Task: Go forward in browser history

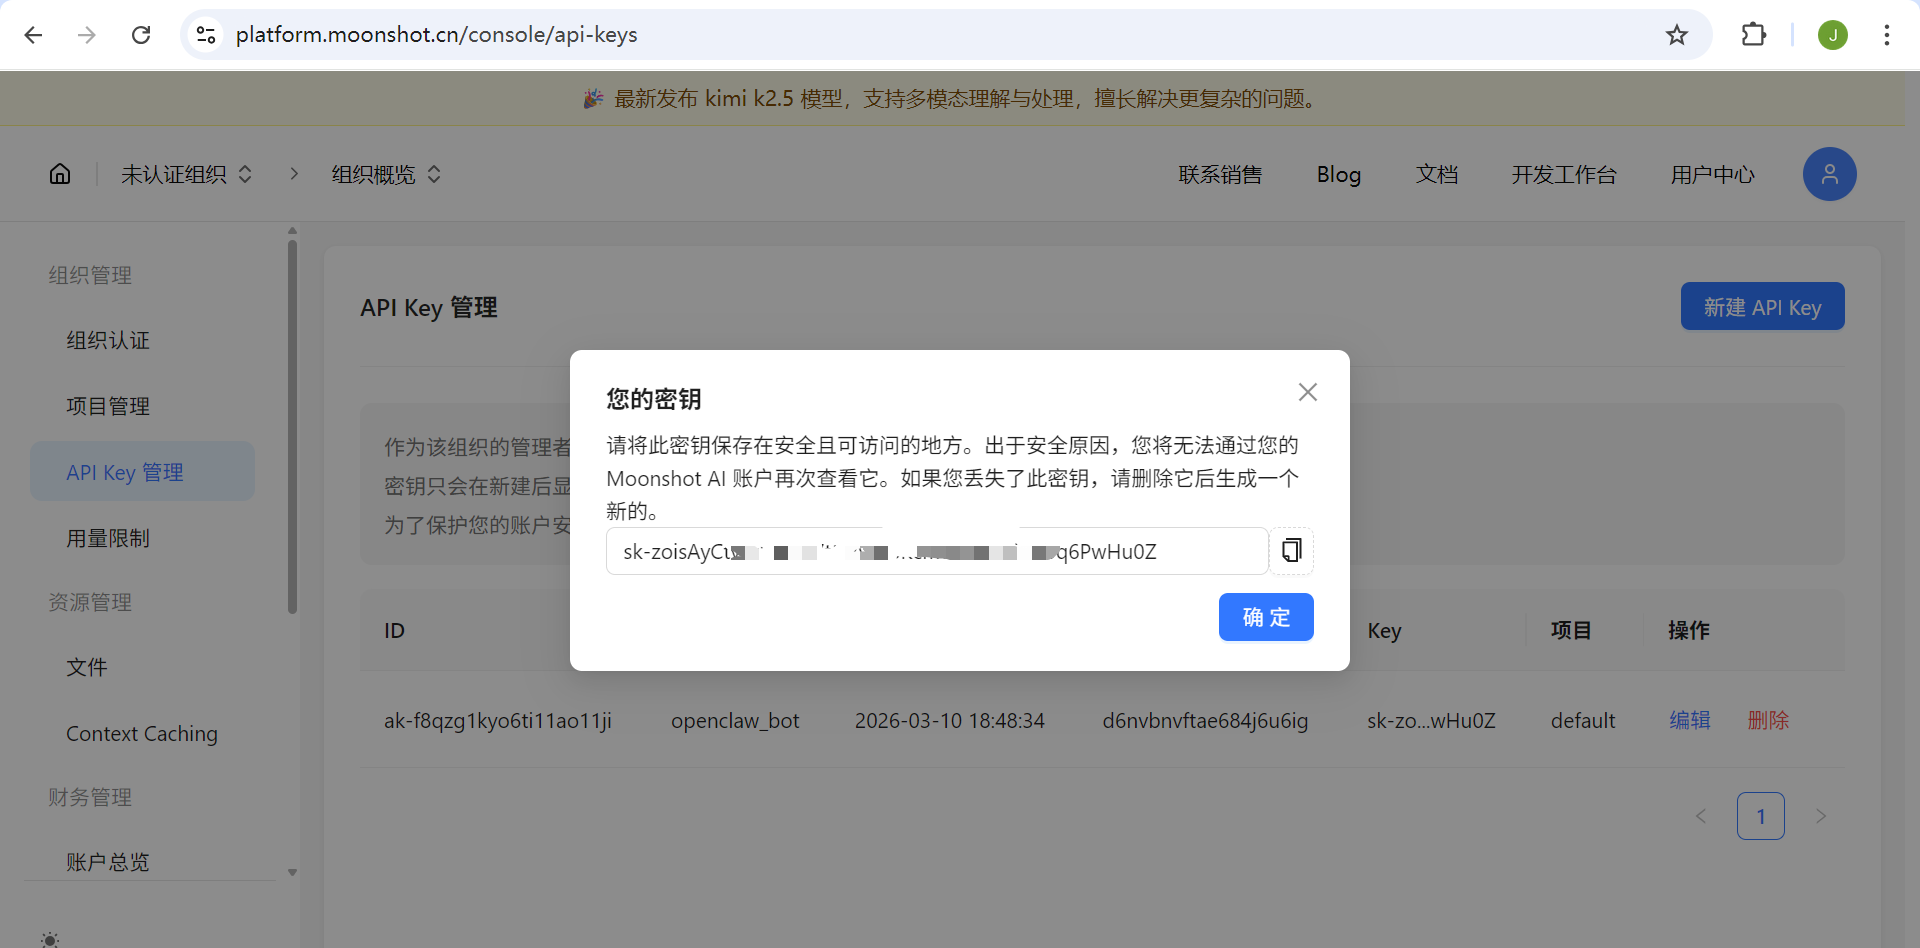Action: pos(87,35)
